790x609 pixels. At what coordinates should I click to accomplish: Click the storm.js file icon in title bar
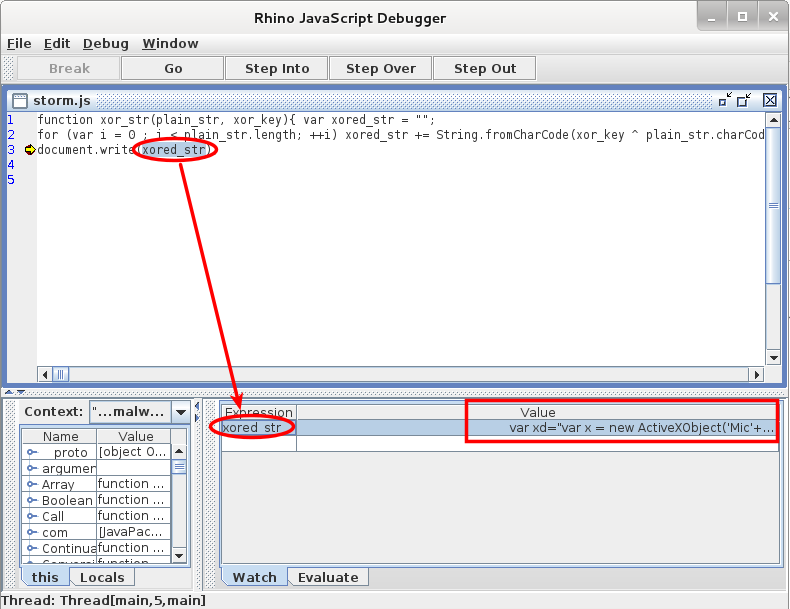click(20, 100)
